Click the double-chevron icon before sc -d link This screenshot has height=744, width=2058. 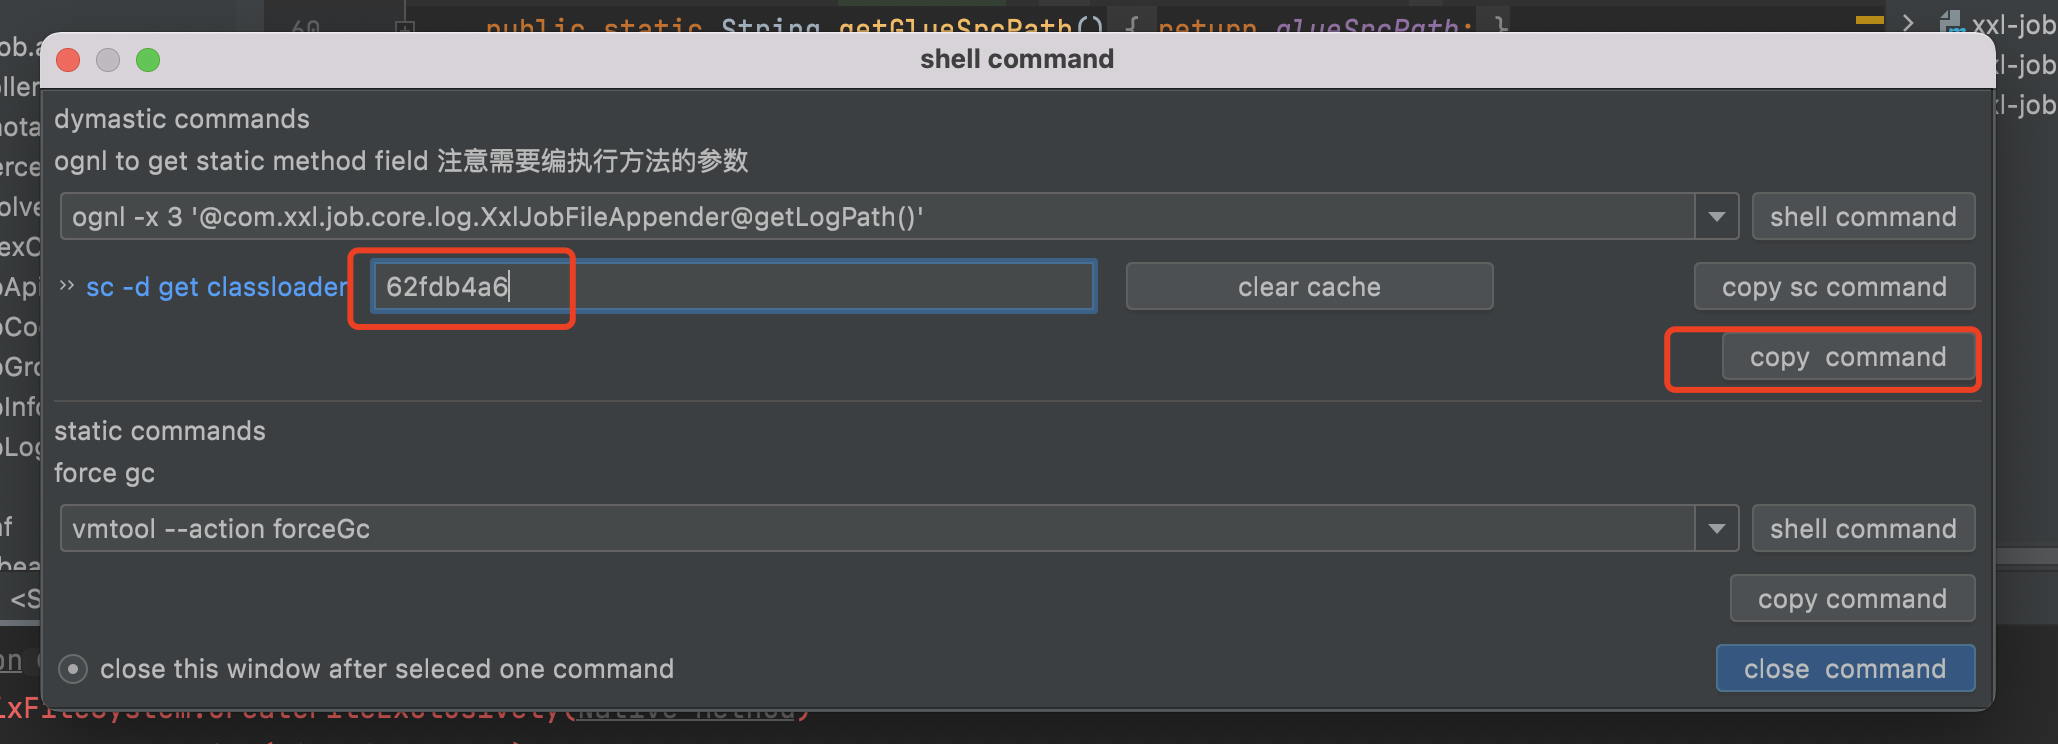(67, 286)
